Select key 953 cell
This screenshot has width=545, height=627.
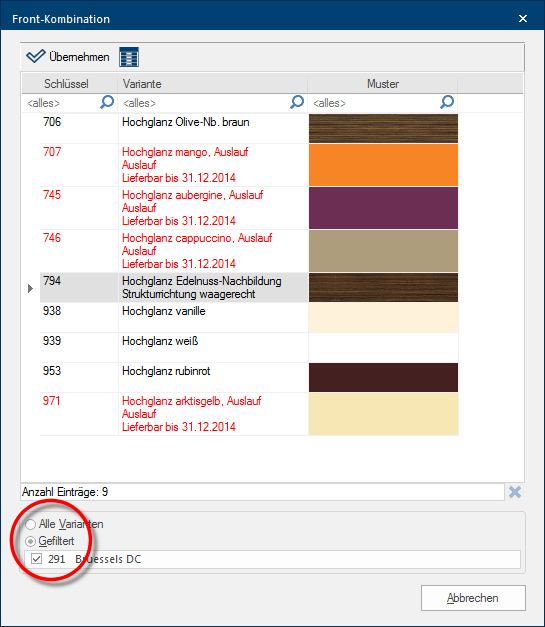tap(79, 377)
